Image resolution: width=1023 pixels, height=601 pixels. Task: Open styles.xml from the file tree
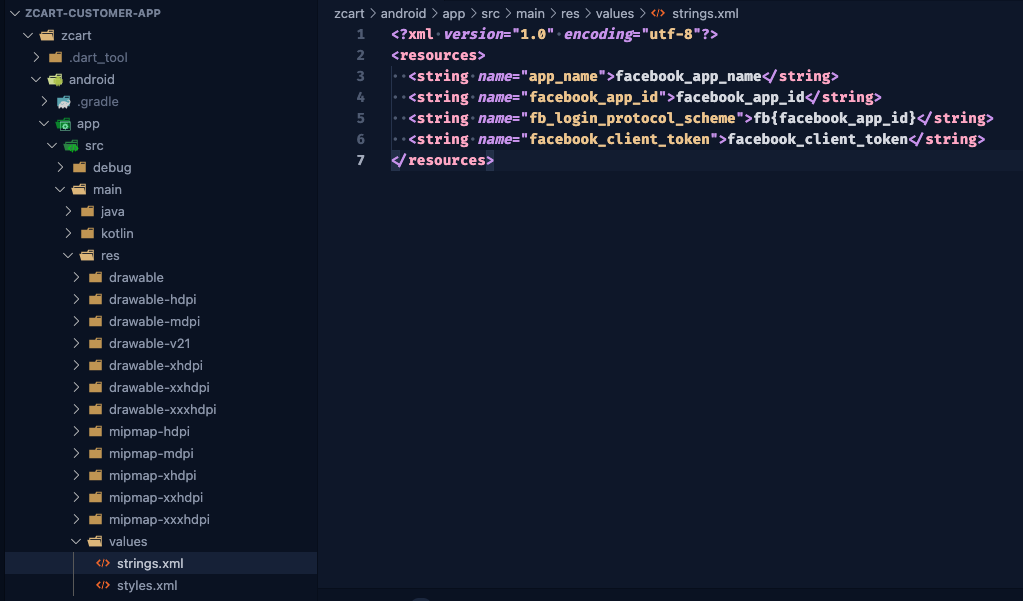[146, 586]
